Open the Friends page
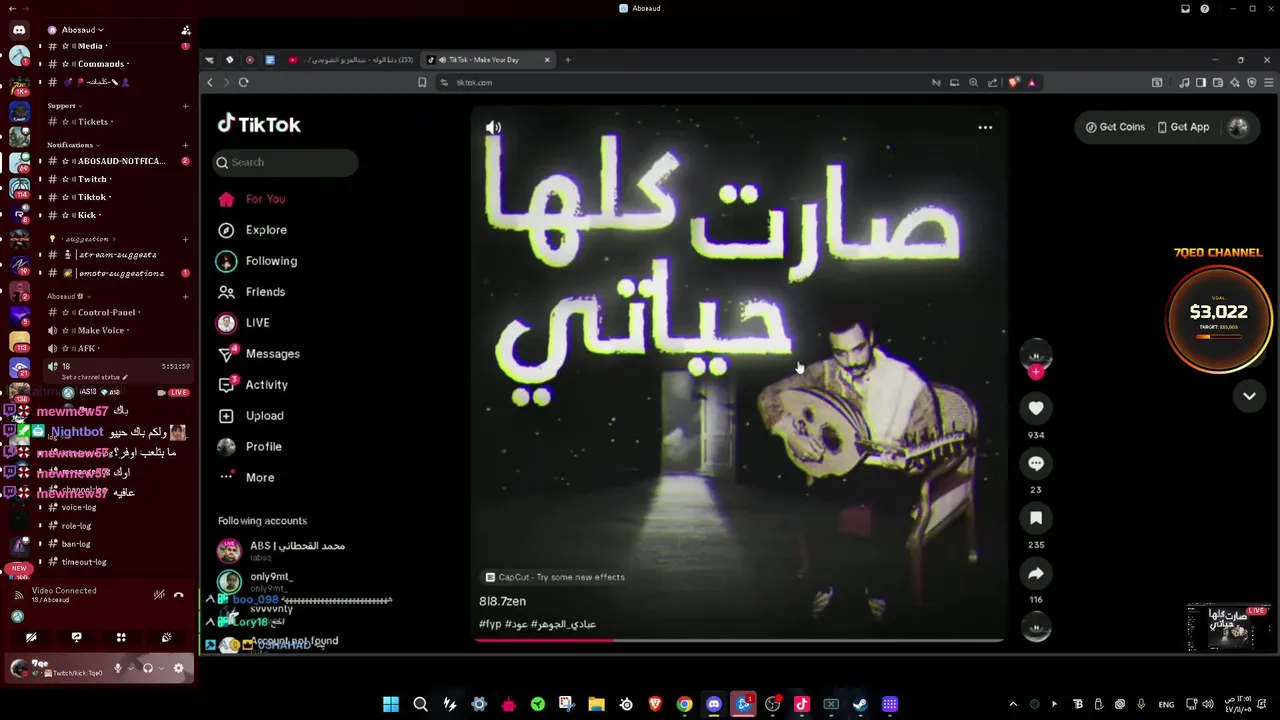The image size is (1280, 720). pyautogui.click(x=252, y=292)
